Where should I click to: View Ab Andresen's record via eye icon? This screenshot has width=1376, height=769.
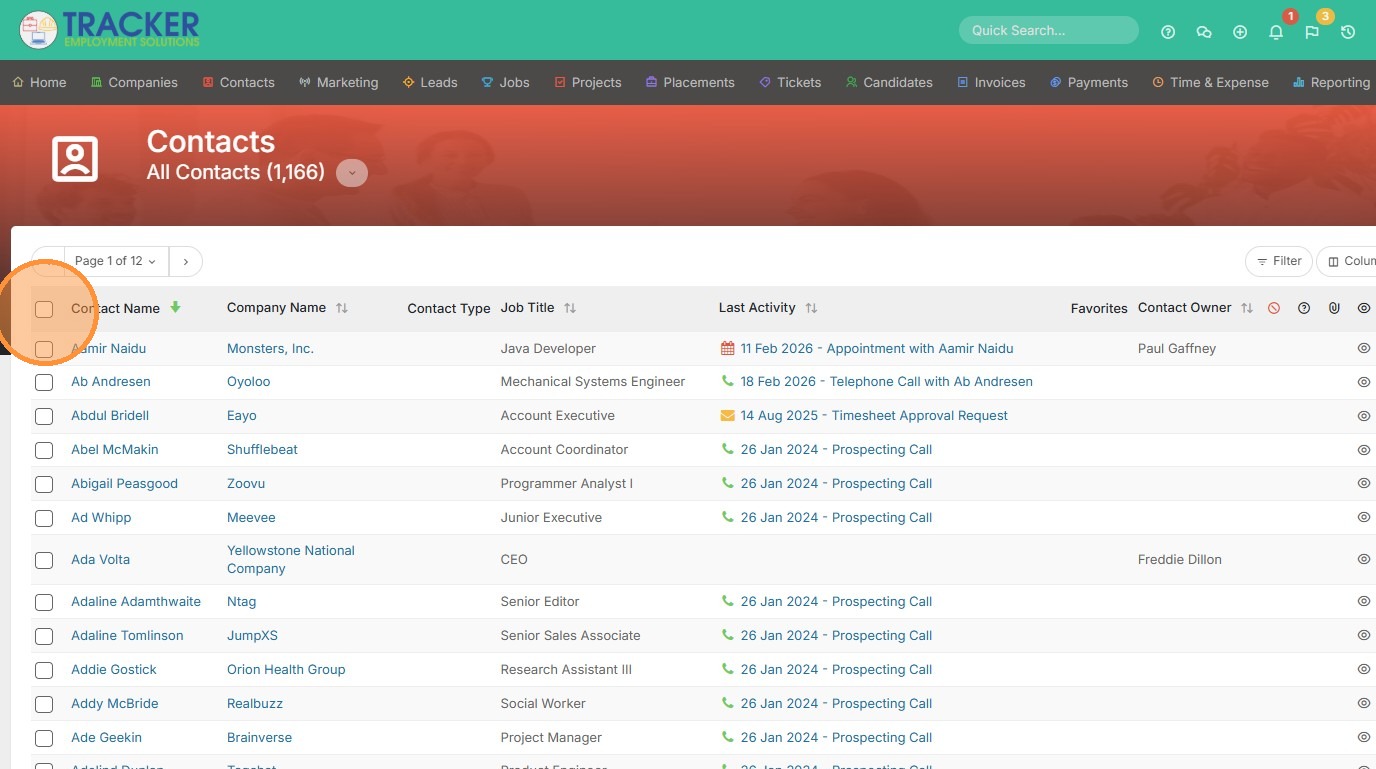[x=1364, y=382]
